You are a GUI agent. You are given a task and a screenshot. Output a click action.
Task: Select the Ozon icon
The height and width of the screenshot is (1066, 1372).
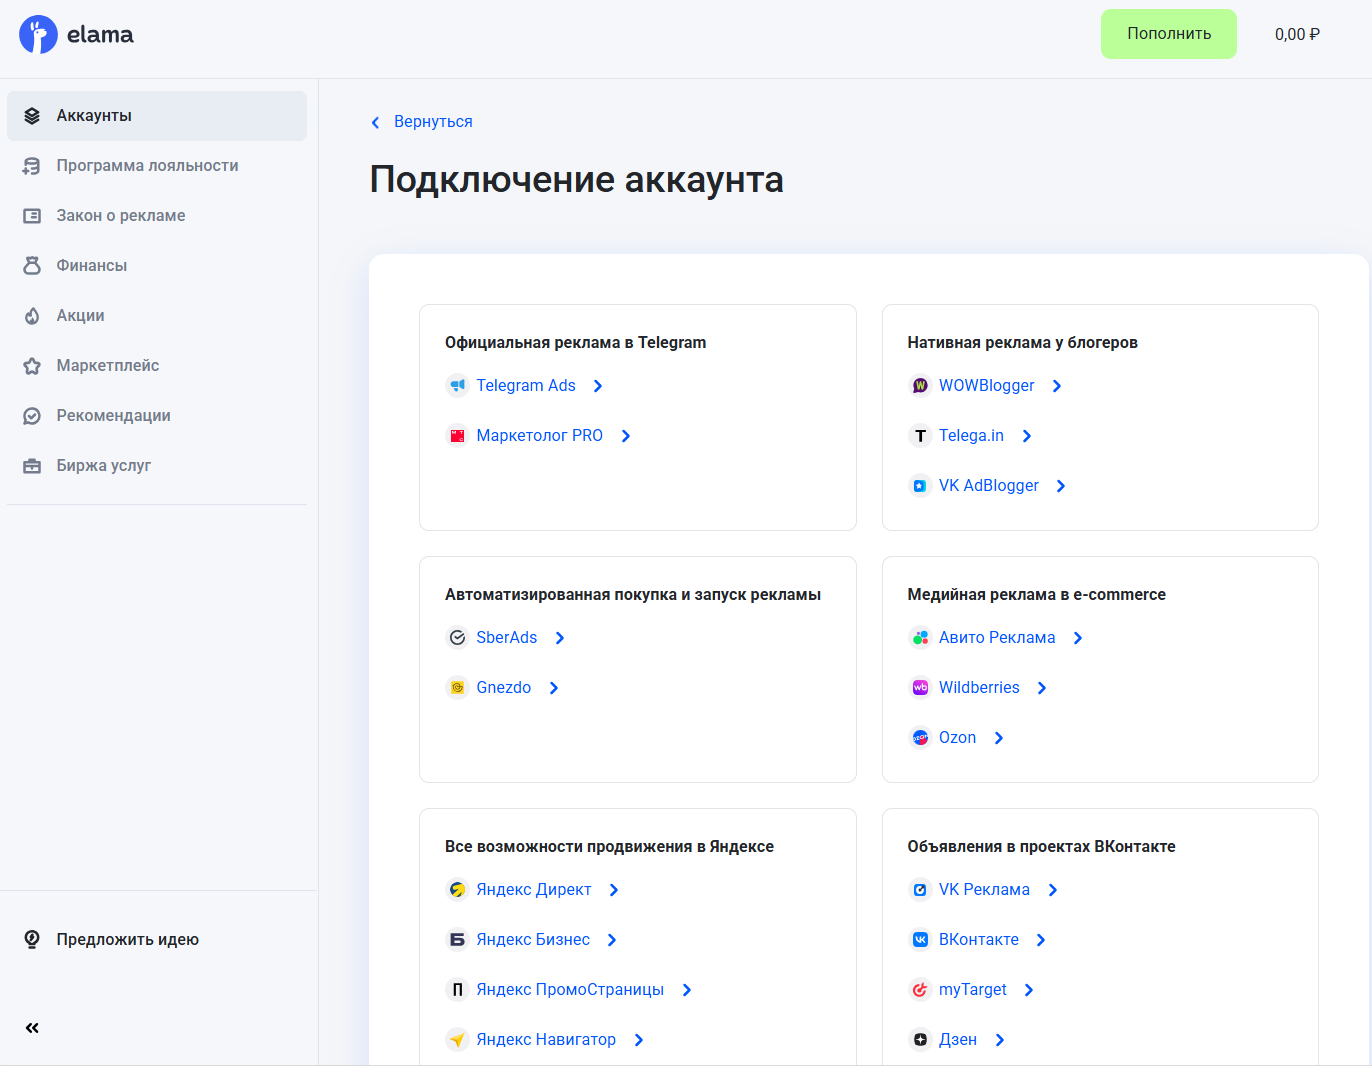click(919, 737)
